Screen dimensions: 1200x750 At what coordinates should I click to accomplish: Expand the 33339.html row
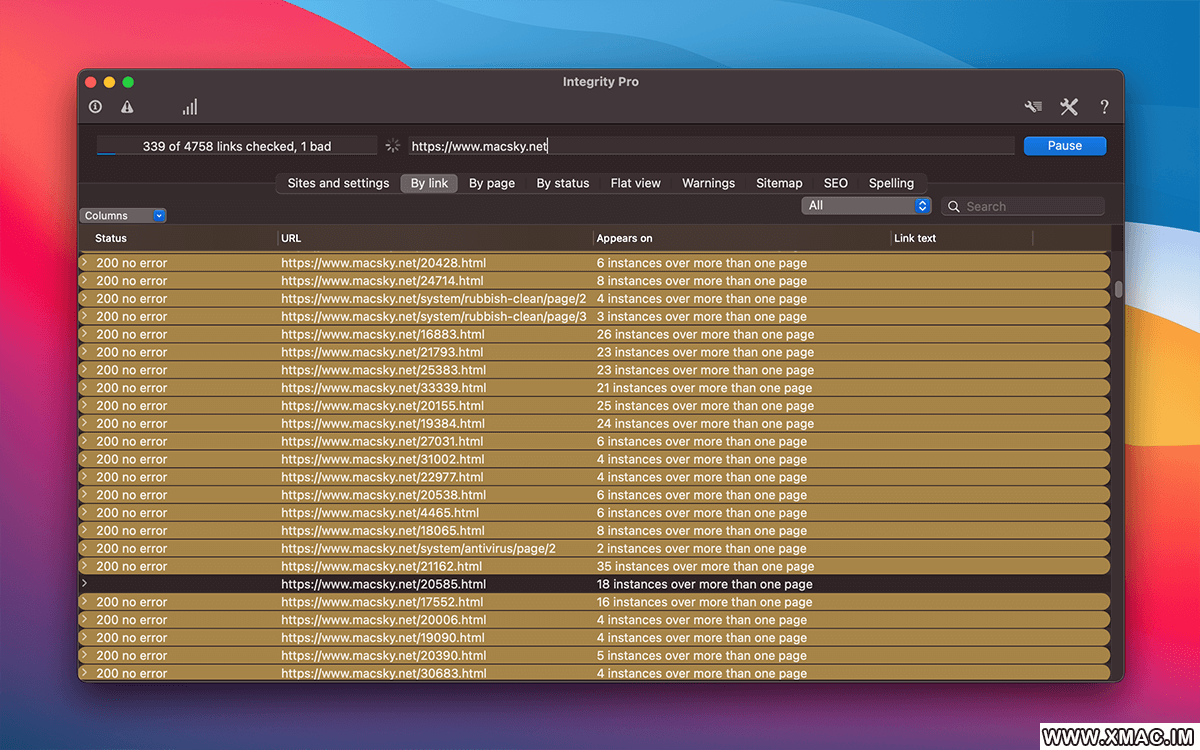(85, 388)
